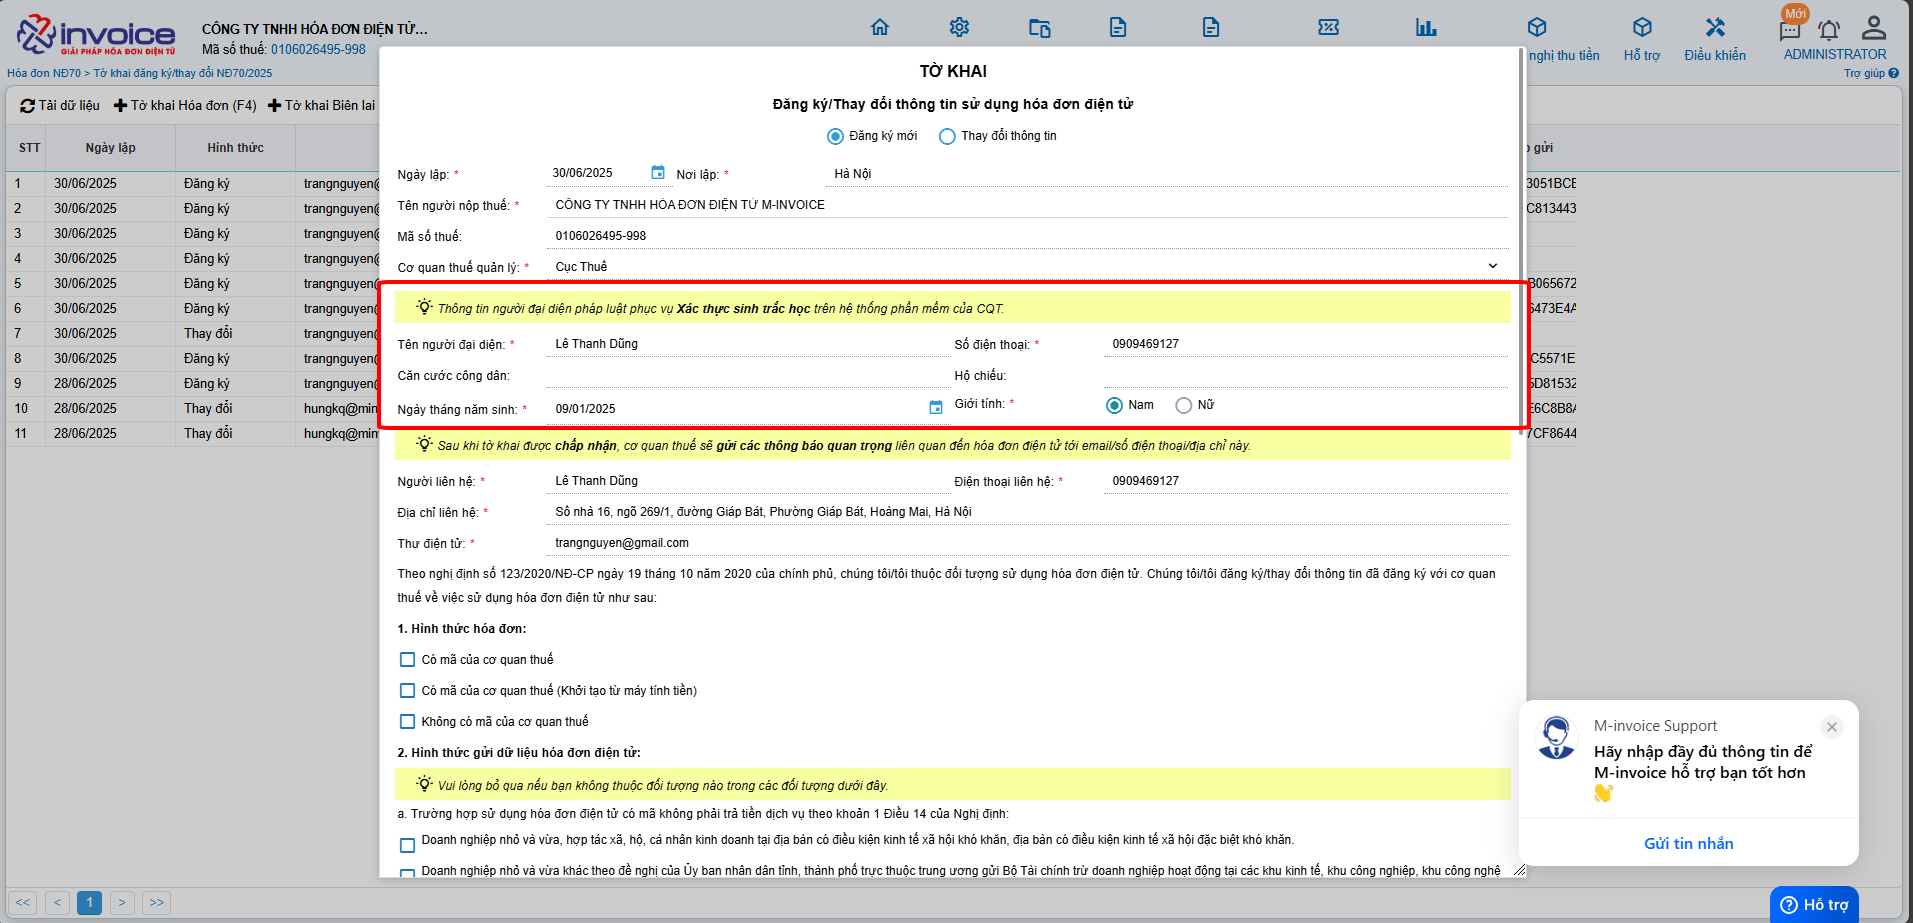This screenshot has width=1913, height=923.
Task: Click Hóa đơn NĐ70 breadcrumb link
Action: coord(44,73)
